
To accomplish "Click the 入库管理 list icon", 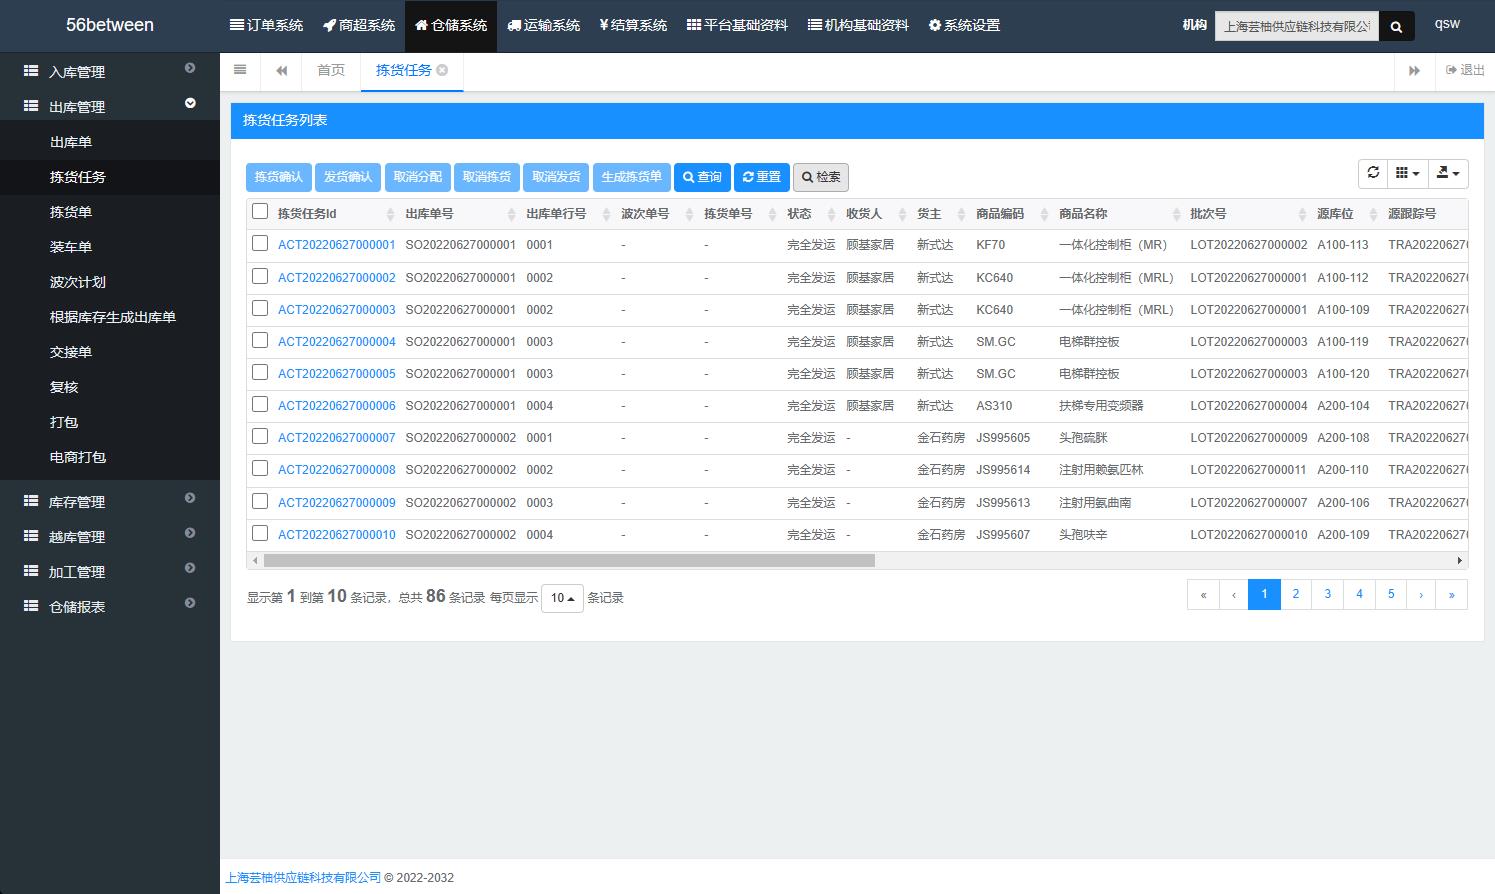I will [x=31, y=71].
